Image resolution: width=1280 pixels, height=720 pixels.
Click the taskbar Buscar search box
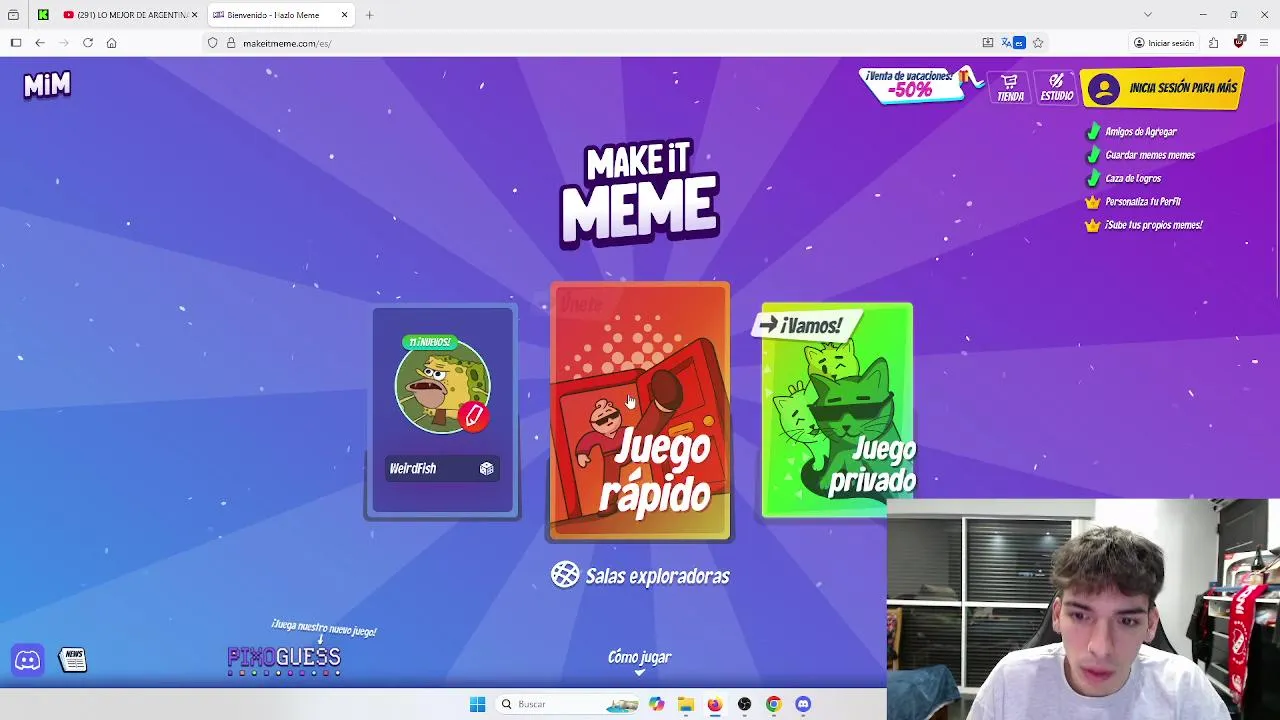pyautogui.click(x=568, y=704)
